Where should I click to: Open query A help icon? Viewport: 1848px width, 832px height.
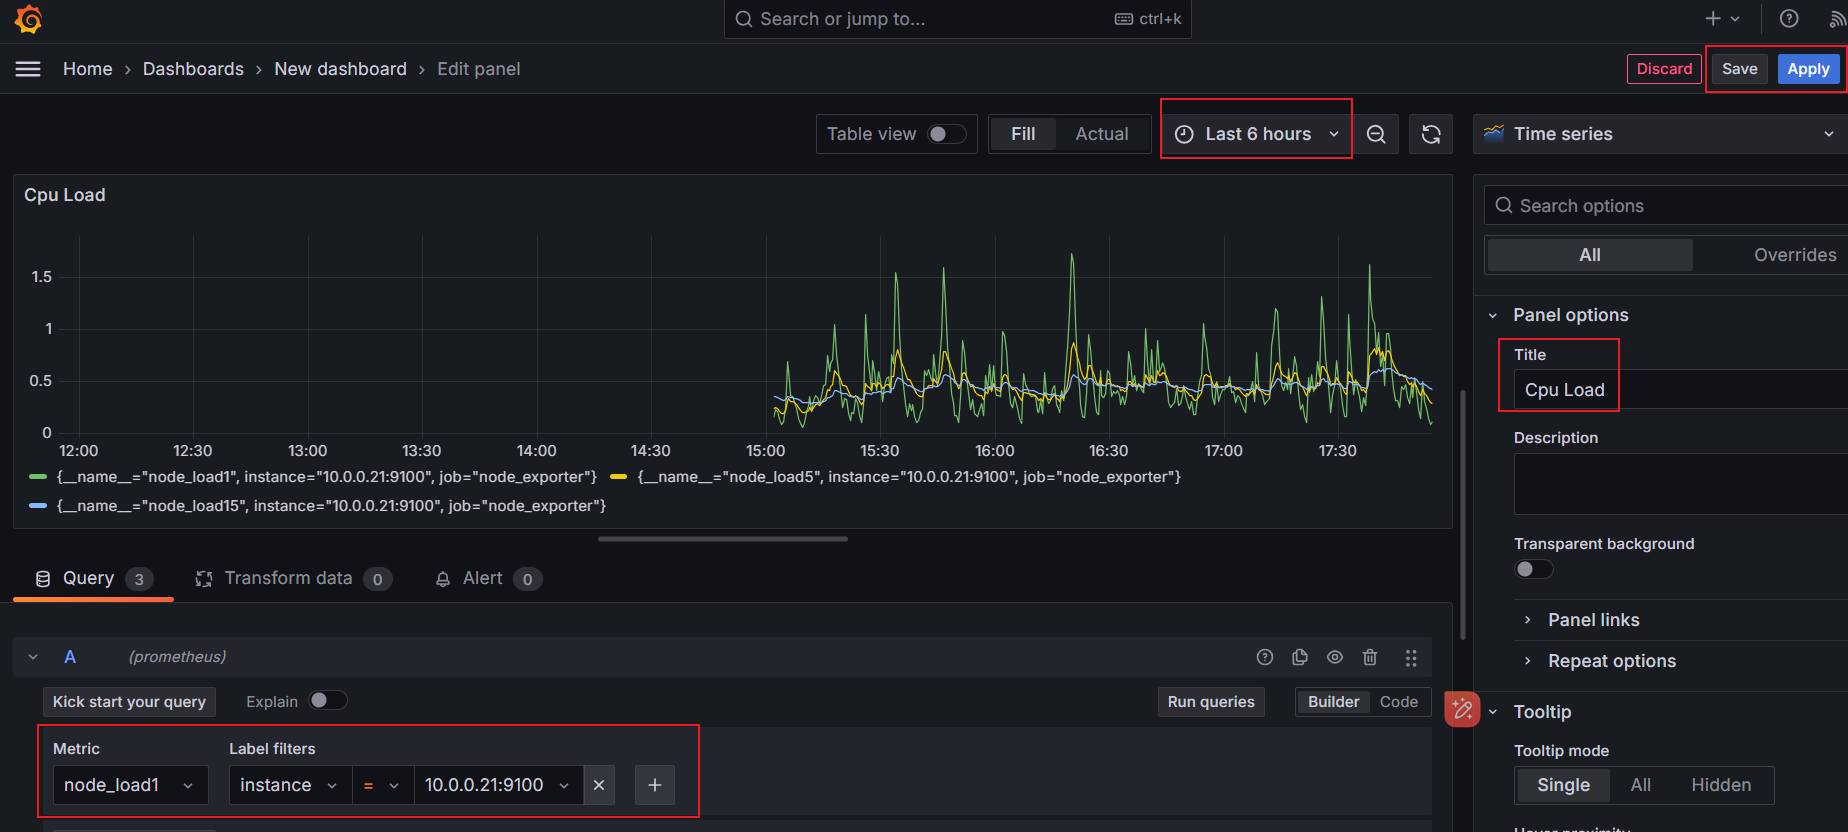pyautogui.click(x=1265, y=657)
